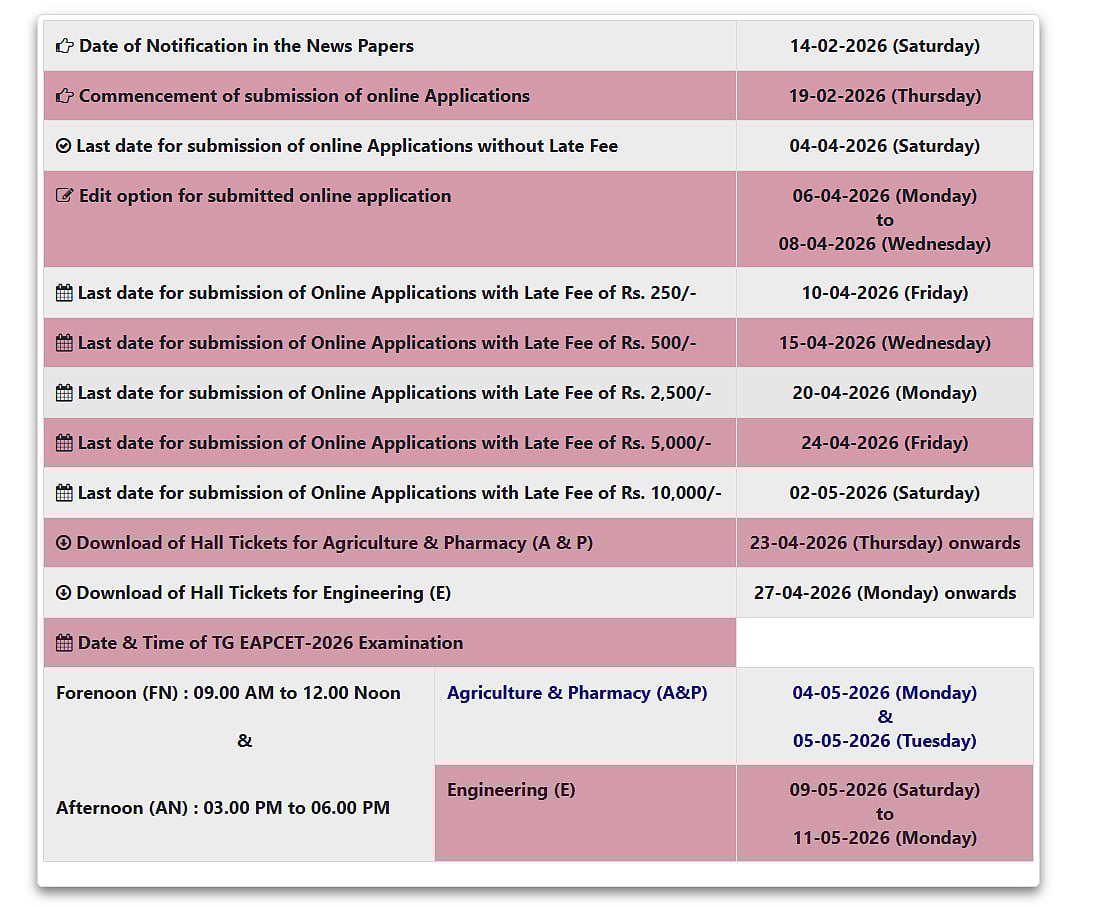
Task: Click calendar icon for Late Fee Rs. 10,000/- row
Action: [x=64, y=493]
